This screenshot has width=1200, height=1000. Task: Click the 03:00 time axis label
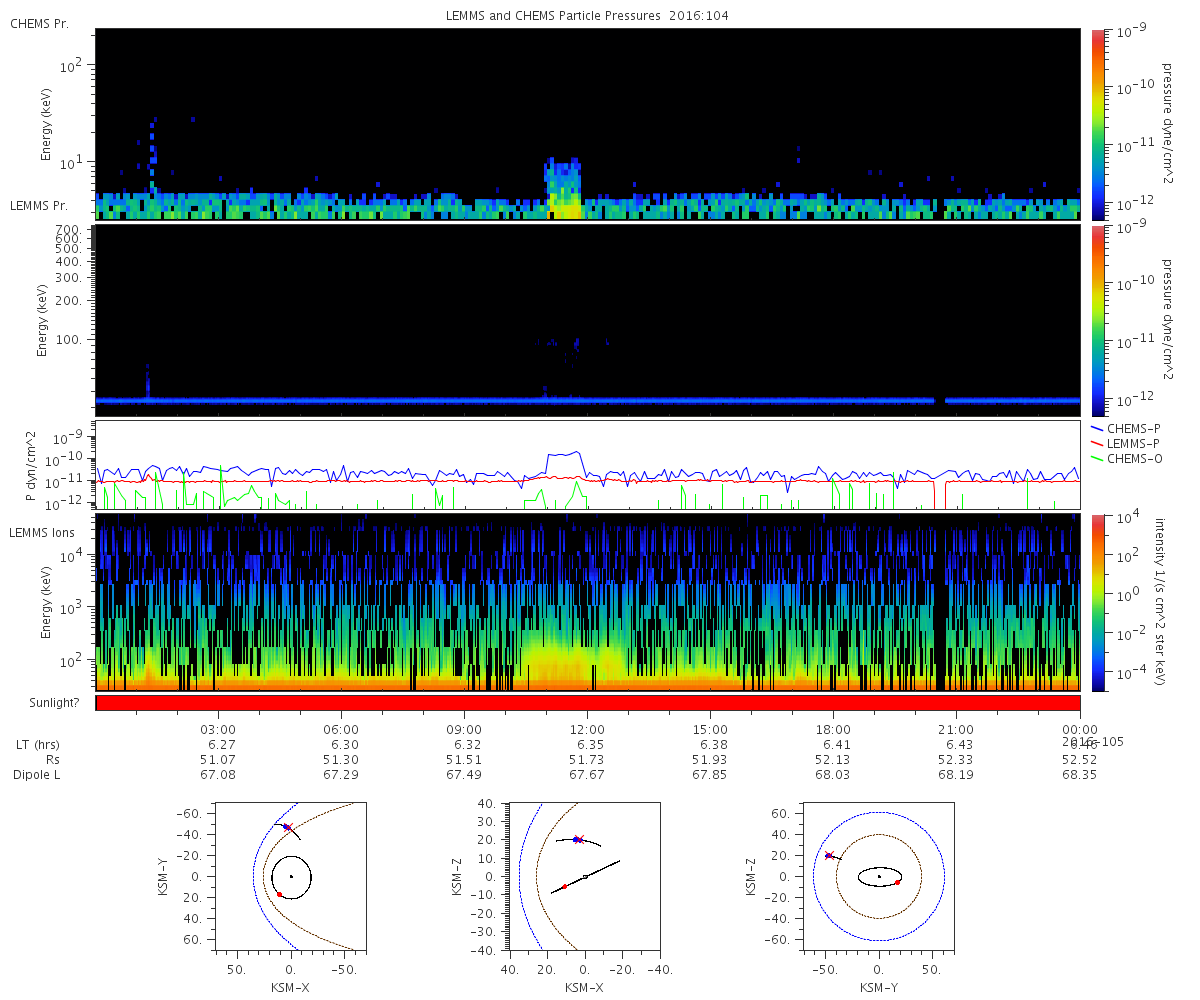tap(218, 729)
